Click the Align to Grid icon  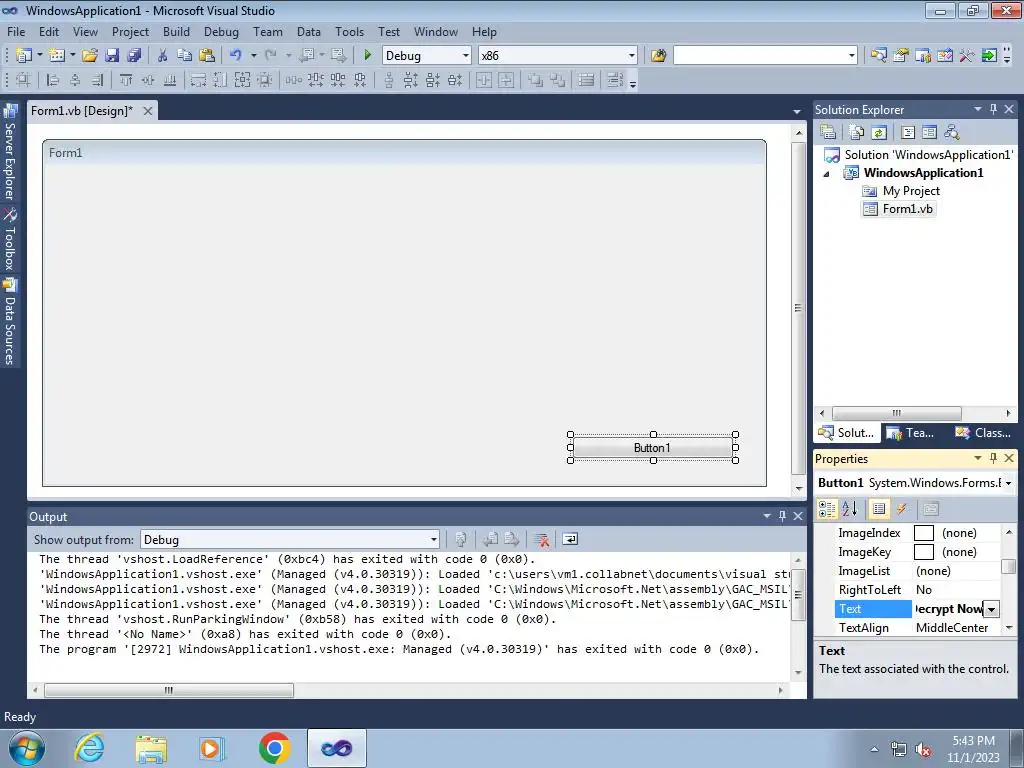pos(23,80)
